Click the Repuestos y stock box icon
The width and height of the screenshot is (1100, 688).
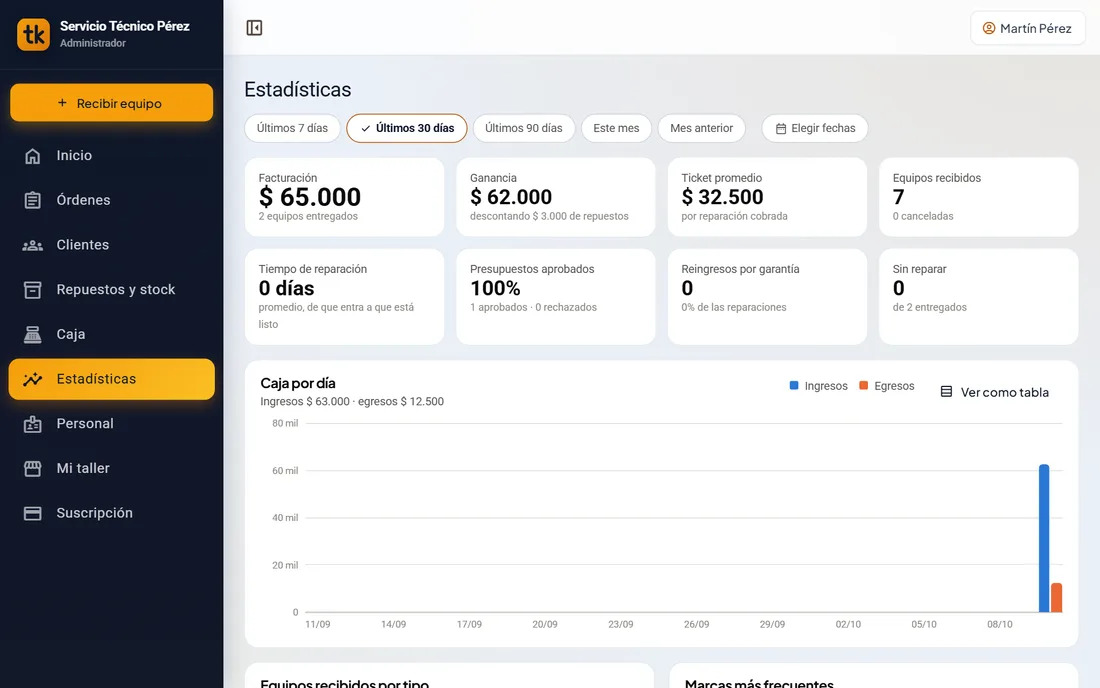tap(32, 290)
